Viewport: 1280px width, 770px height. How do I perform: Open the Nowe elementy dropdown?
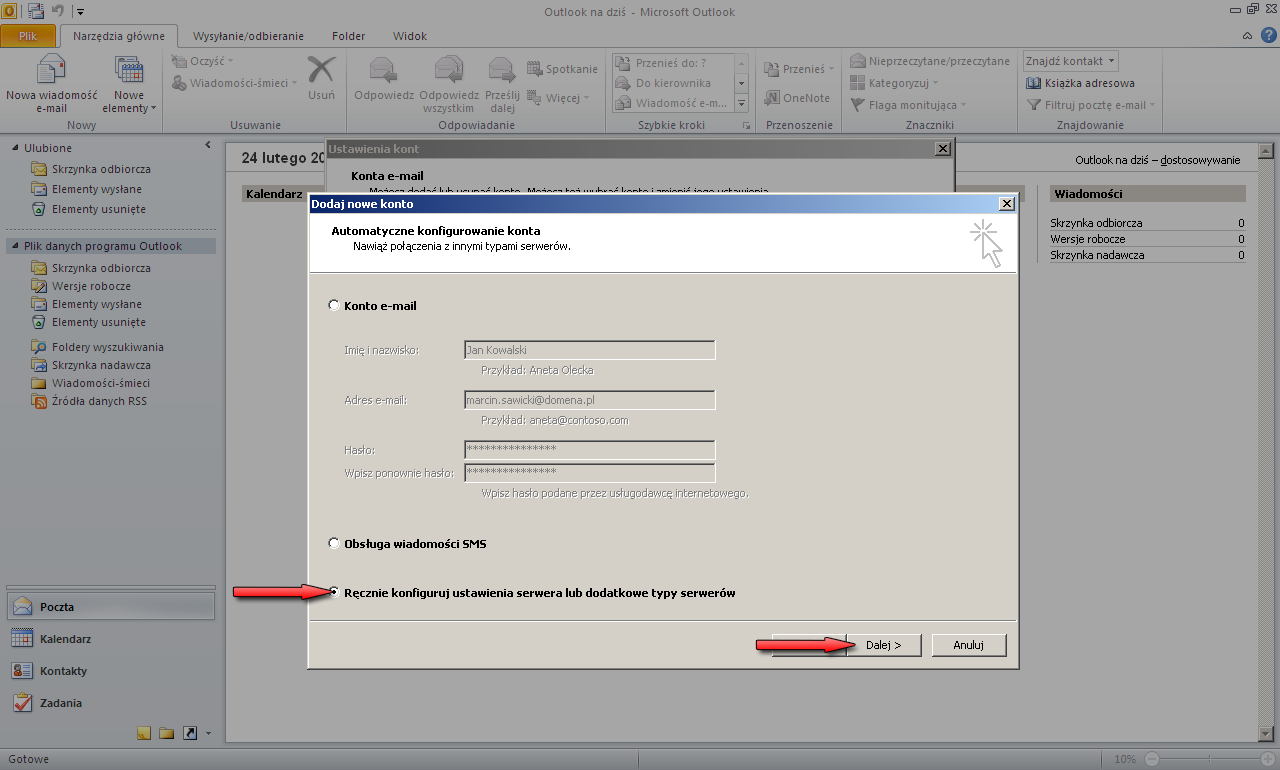129,85
